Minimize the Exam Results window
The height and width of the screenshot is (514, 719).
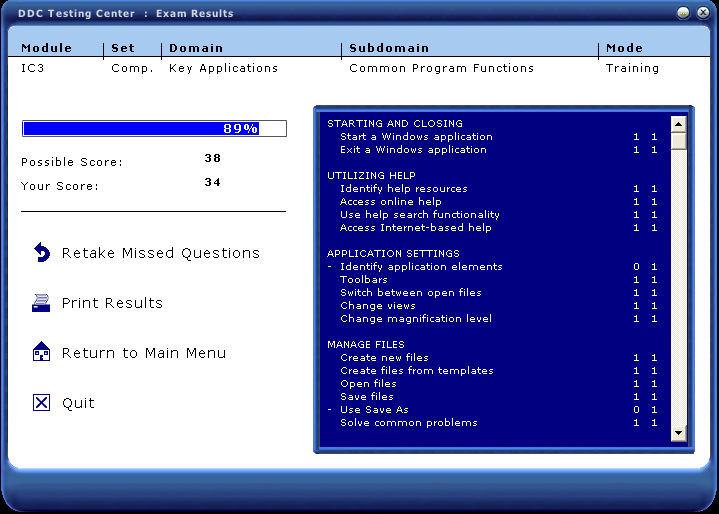point(683,13)
